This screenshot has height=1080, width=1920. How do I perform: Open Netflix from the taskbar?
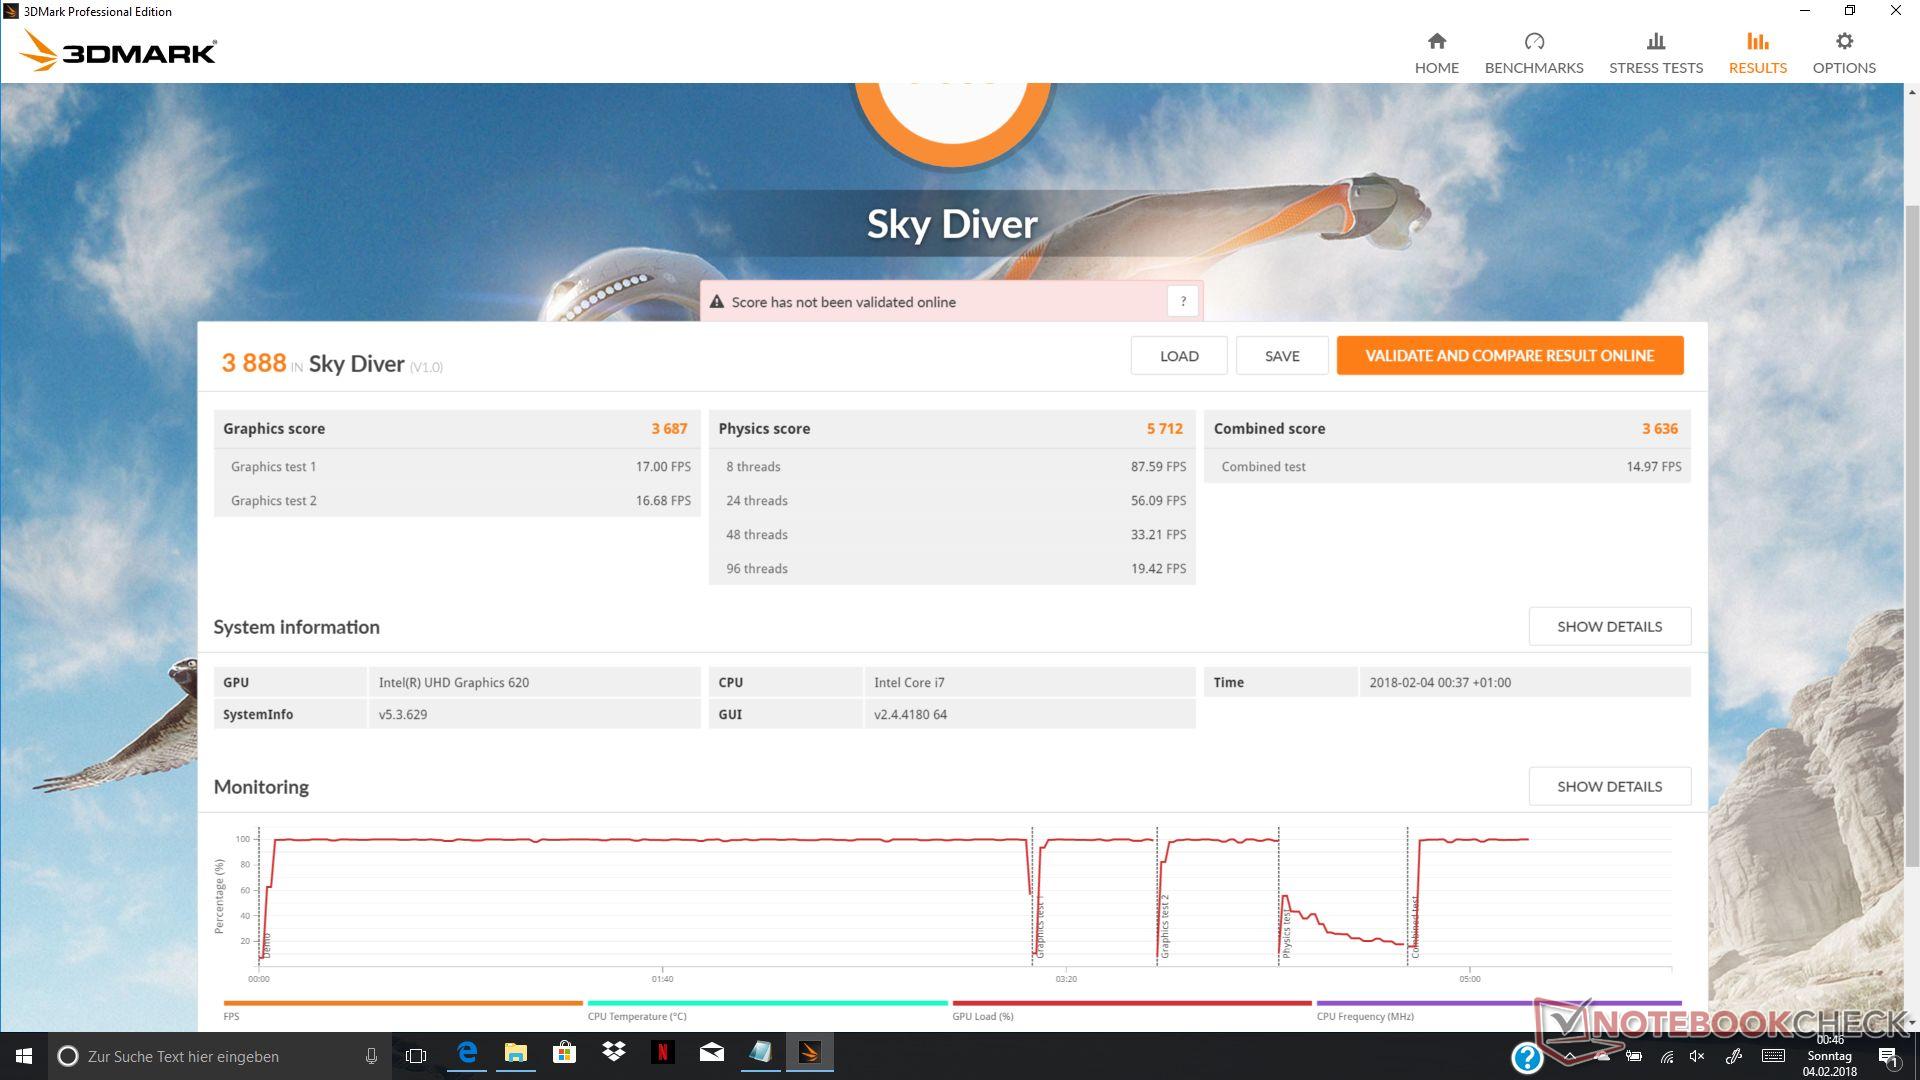662,1054
